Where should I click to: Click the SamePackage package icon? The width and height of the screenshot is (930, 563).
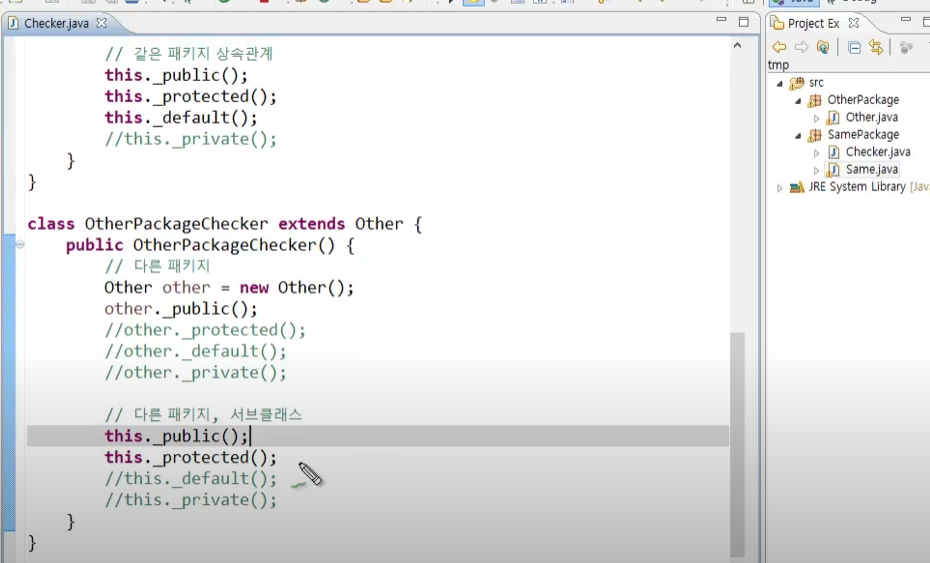815,135
